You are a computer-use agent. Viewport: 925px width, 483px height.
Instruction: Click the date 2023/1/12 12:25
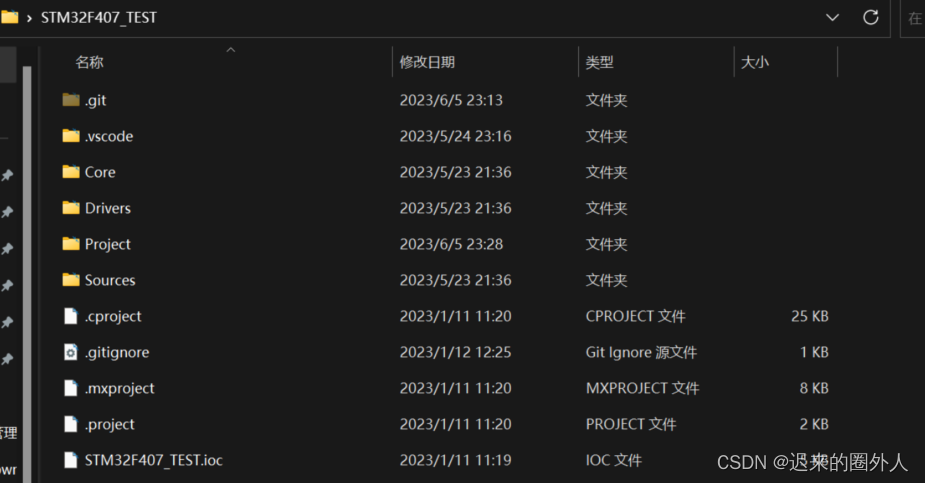pos(455,352)
